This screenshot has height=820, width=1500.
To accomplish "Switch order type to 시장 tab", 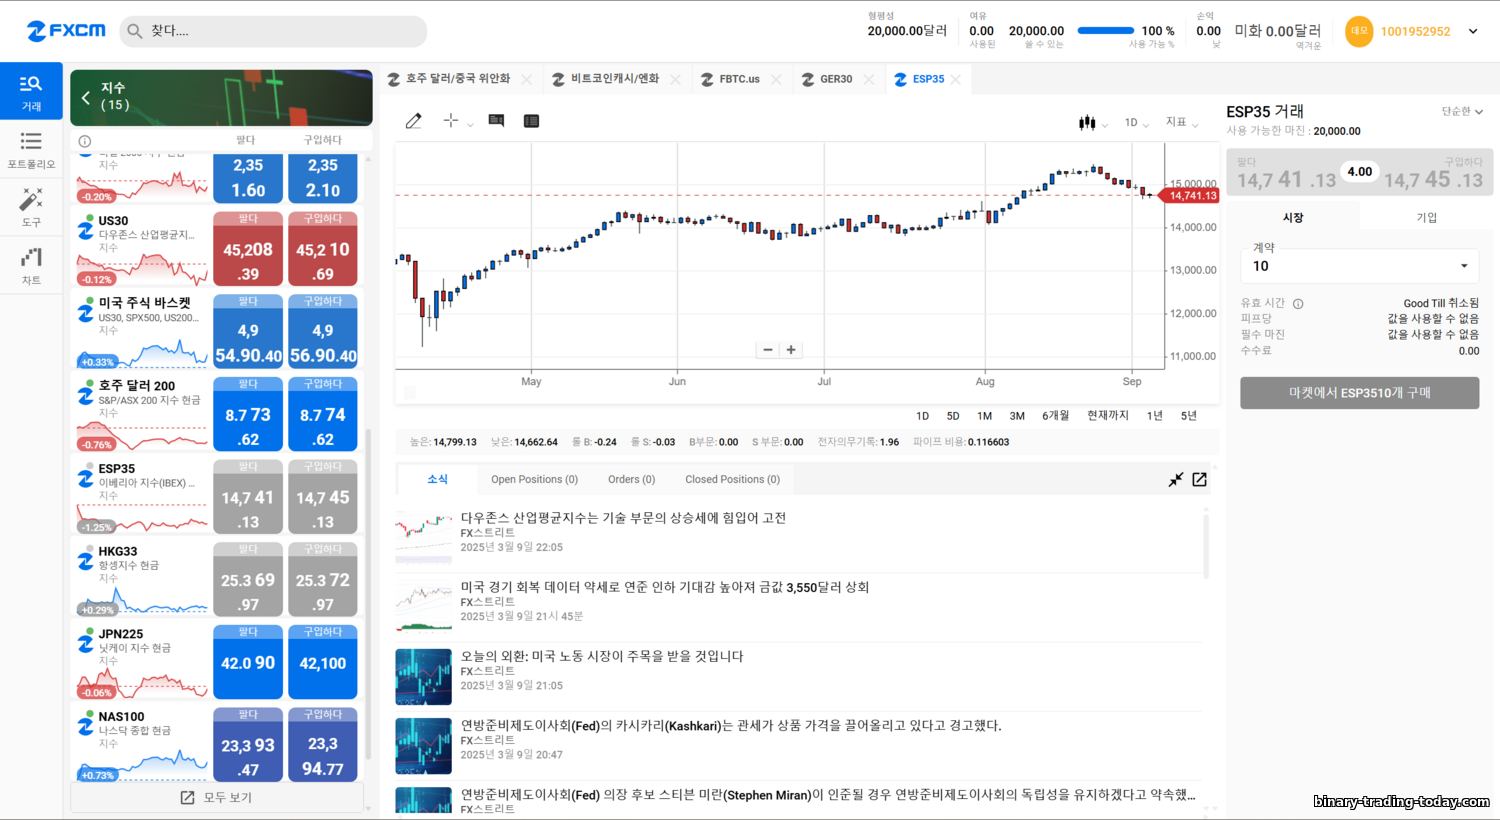I will (x=1293, y=217).
